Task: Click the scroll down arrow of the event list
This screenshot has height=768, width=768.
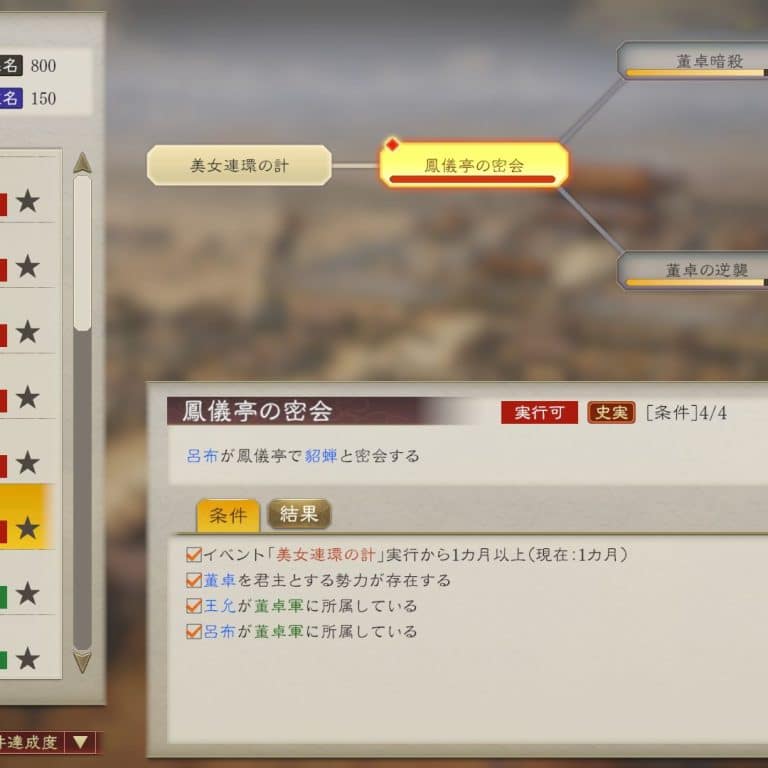Action: tap(82, 661)
